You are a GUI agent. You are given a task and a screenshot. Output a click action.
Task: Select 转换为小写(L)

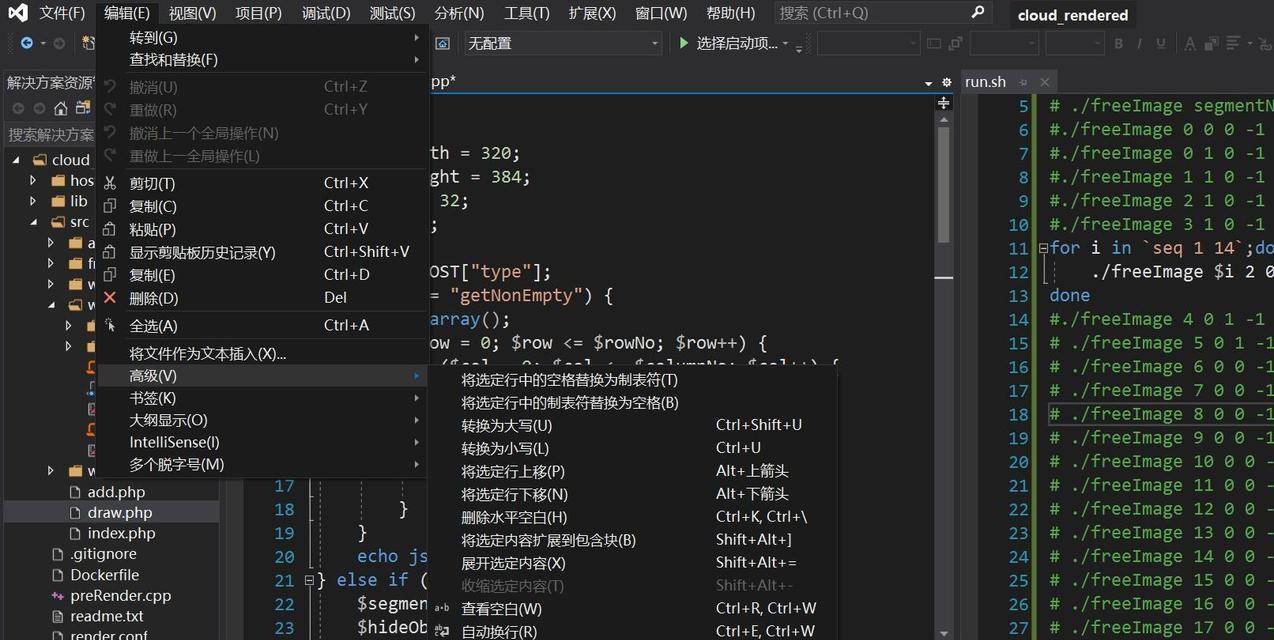click(632, 448)
